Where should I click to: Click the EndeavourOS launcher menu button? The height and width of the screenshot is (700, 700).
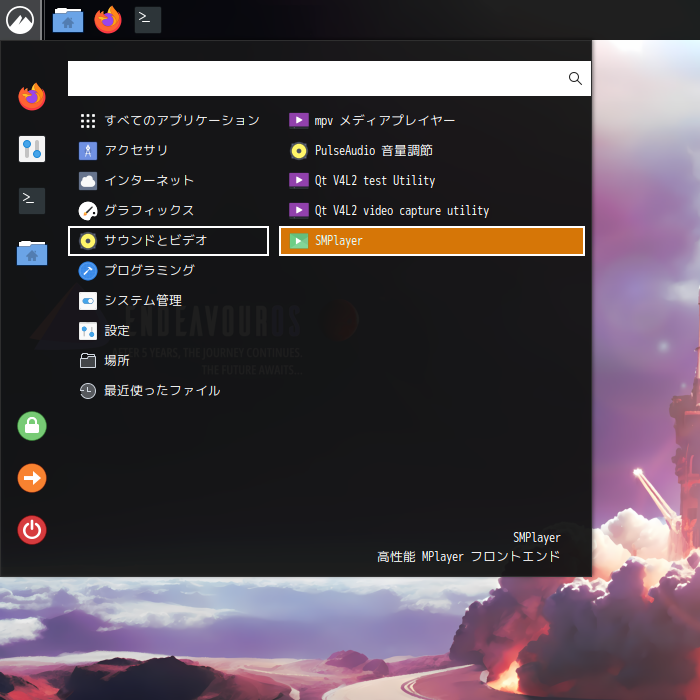click(x=20, y=20)
